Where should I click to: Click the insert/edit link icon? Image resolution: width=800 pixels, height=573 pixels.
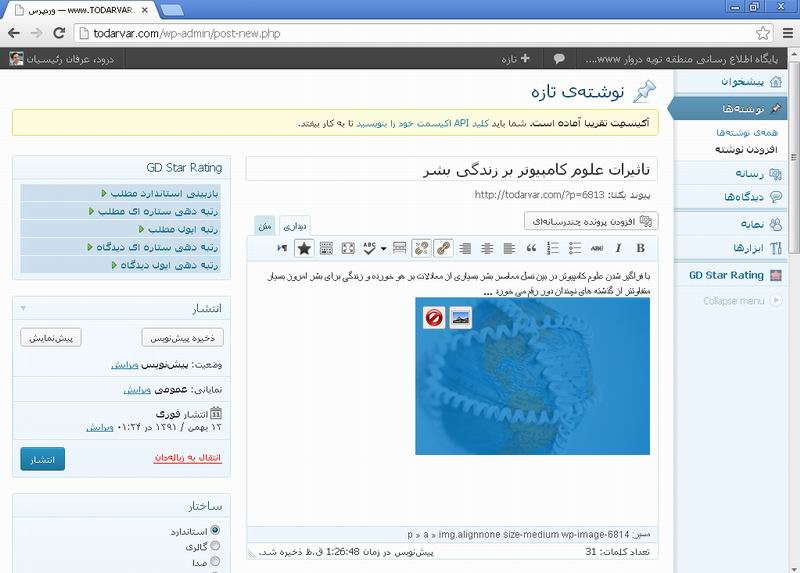443,248
